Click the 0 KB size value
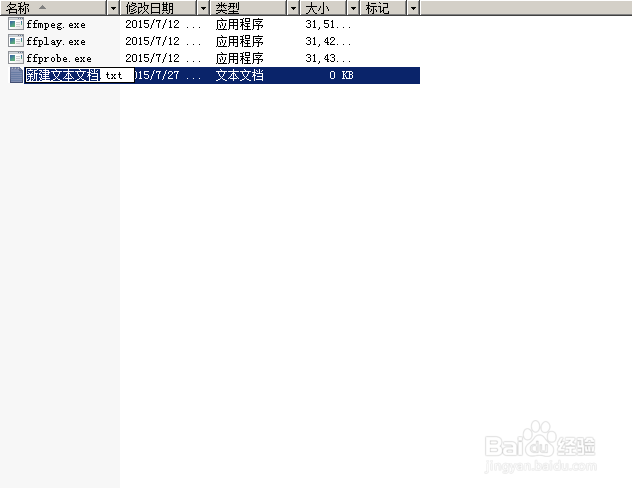632x488 pixels. pyautogui.click(x=341, y=75)
